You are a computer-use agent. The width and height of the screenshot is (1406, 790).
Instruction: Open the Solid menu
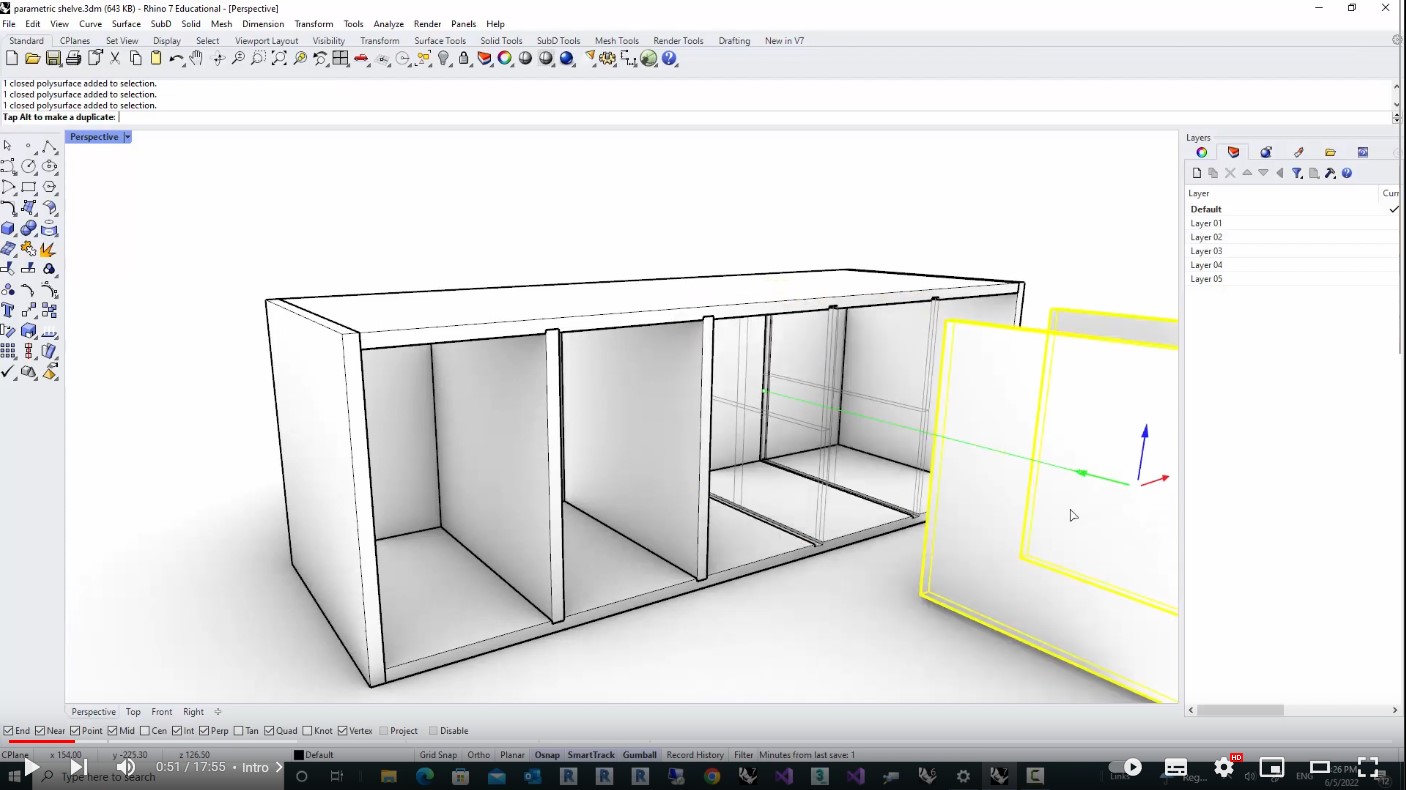191,23
